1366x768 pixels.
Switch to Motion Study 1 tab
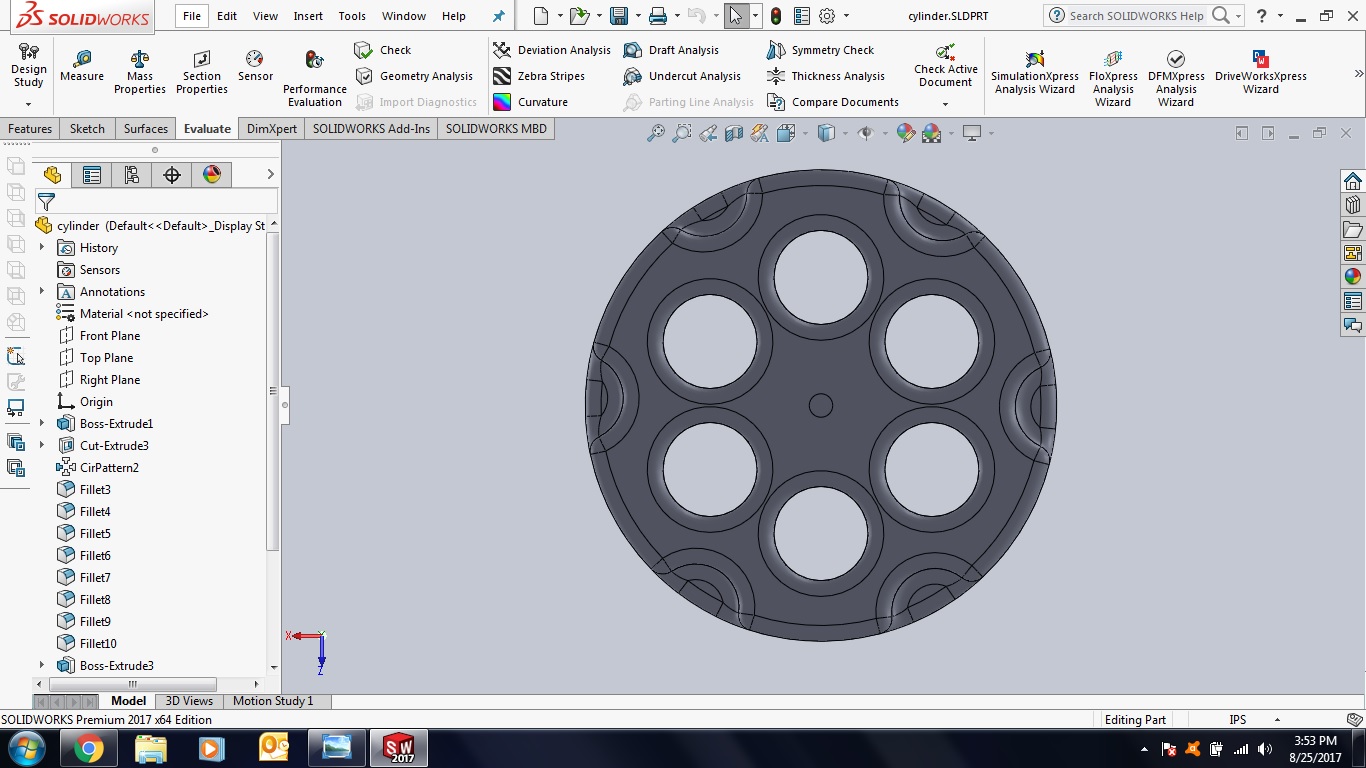click(273, 701)
